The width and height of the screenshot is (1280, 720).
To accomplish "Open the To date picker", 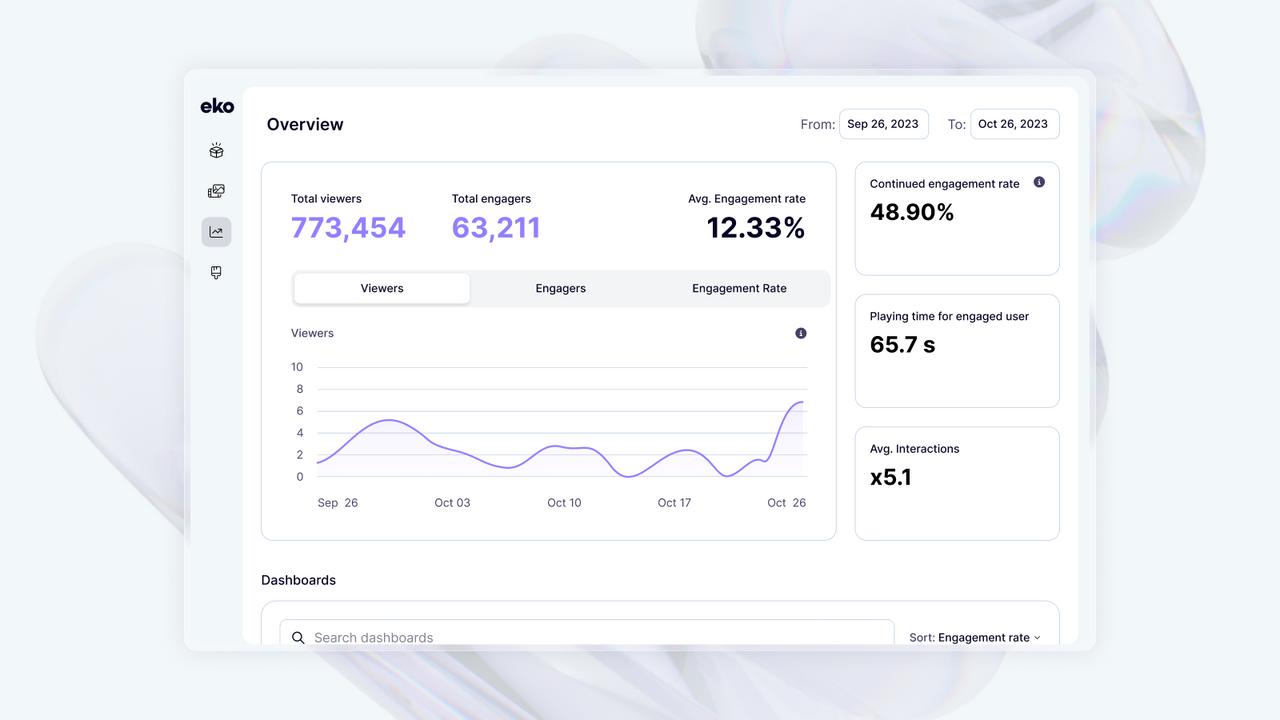I will pyautogui.click(x=1014, y=124).
